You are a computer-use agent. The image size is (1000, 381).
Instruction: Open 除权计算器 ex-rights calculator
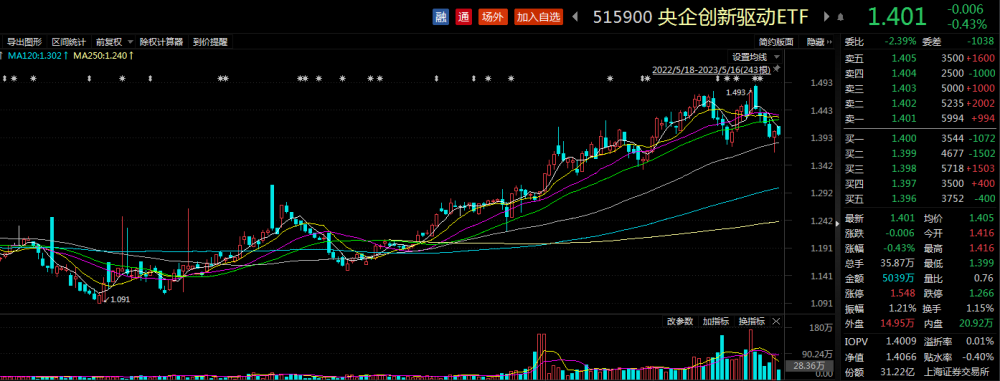161,42
